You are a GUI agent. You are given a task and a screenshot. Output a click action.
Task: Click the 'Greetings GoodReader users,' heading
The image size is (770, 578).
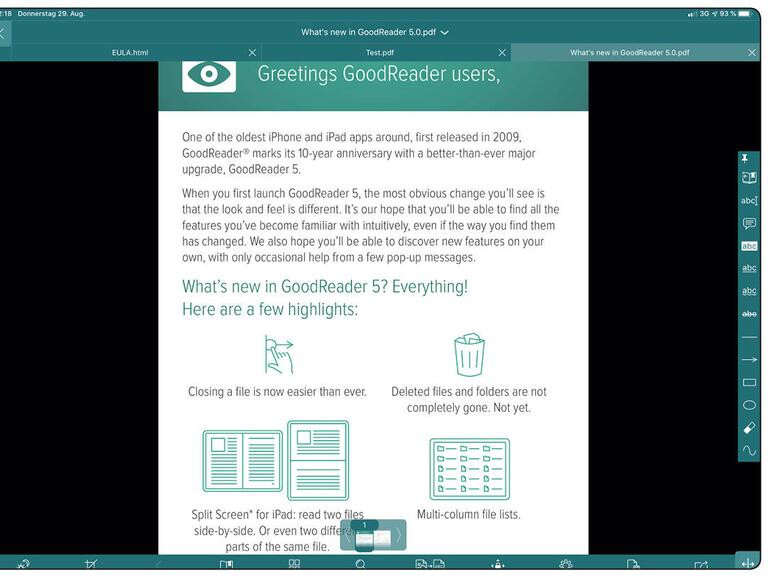pos(379,74)
